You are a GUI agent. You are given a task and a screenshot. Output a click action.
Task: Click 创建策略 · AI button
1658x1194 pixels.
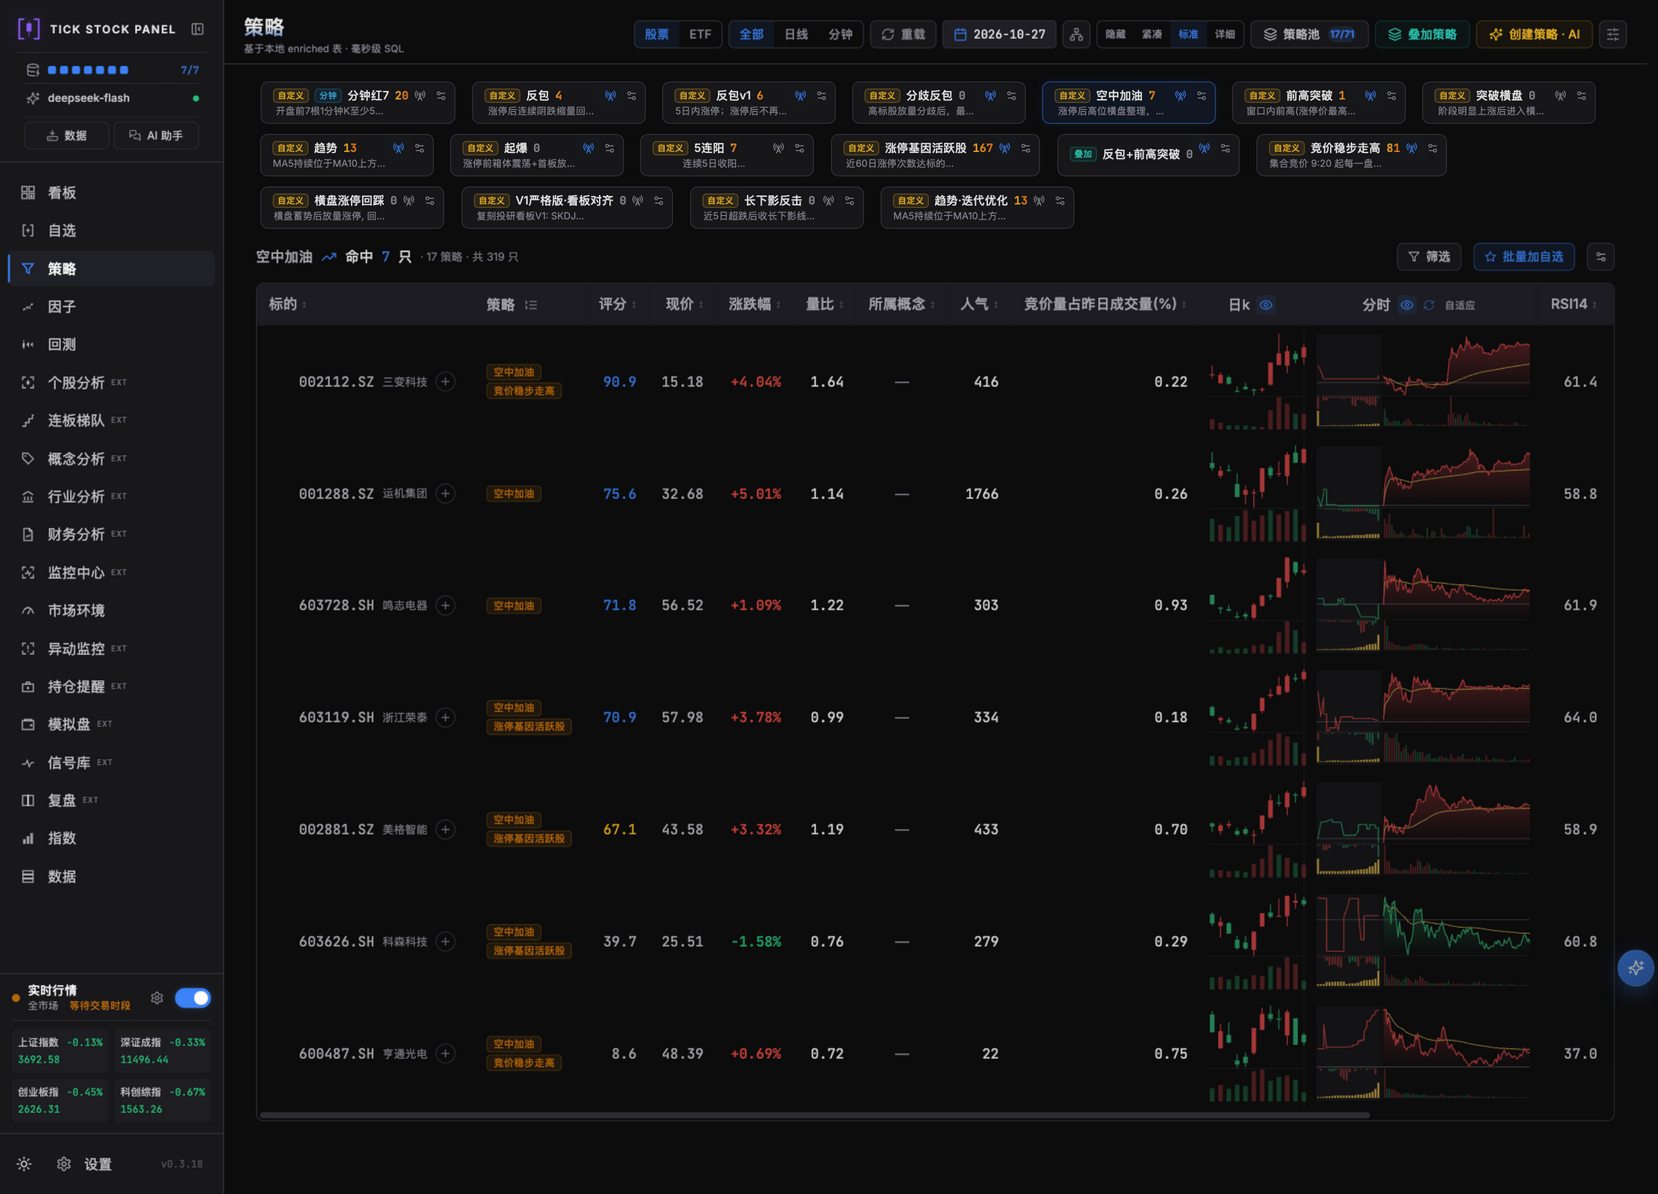click(x=1534, y=34)
